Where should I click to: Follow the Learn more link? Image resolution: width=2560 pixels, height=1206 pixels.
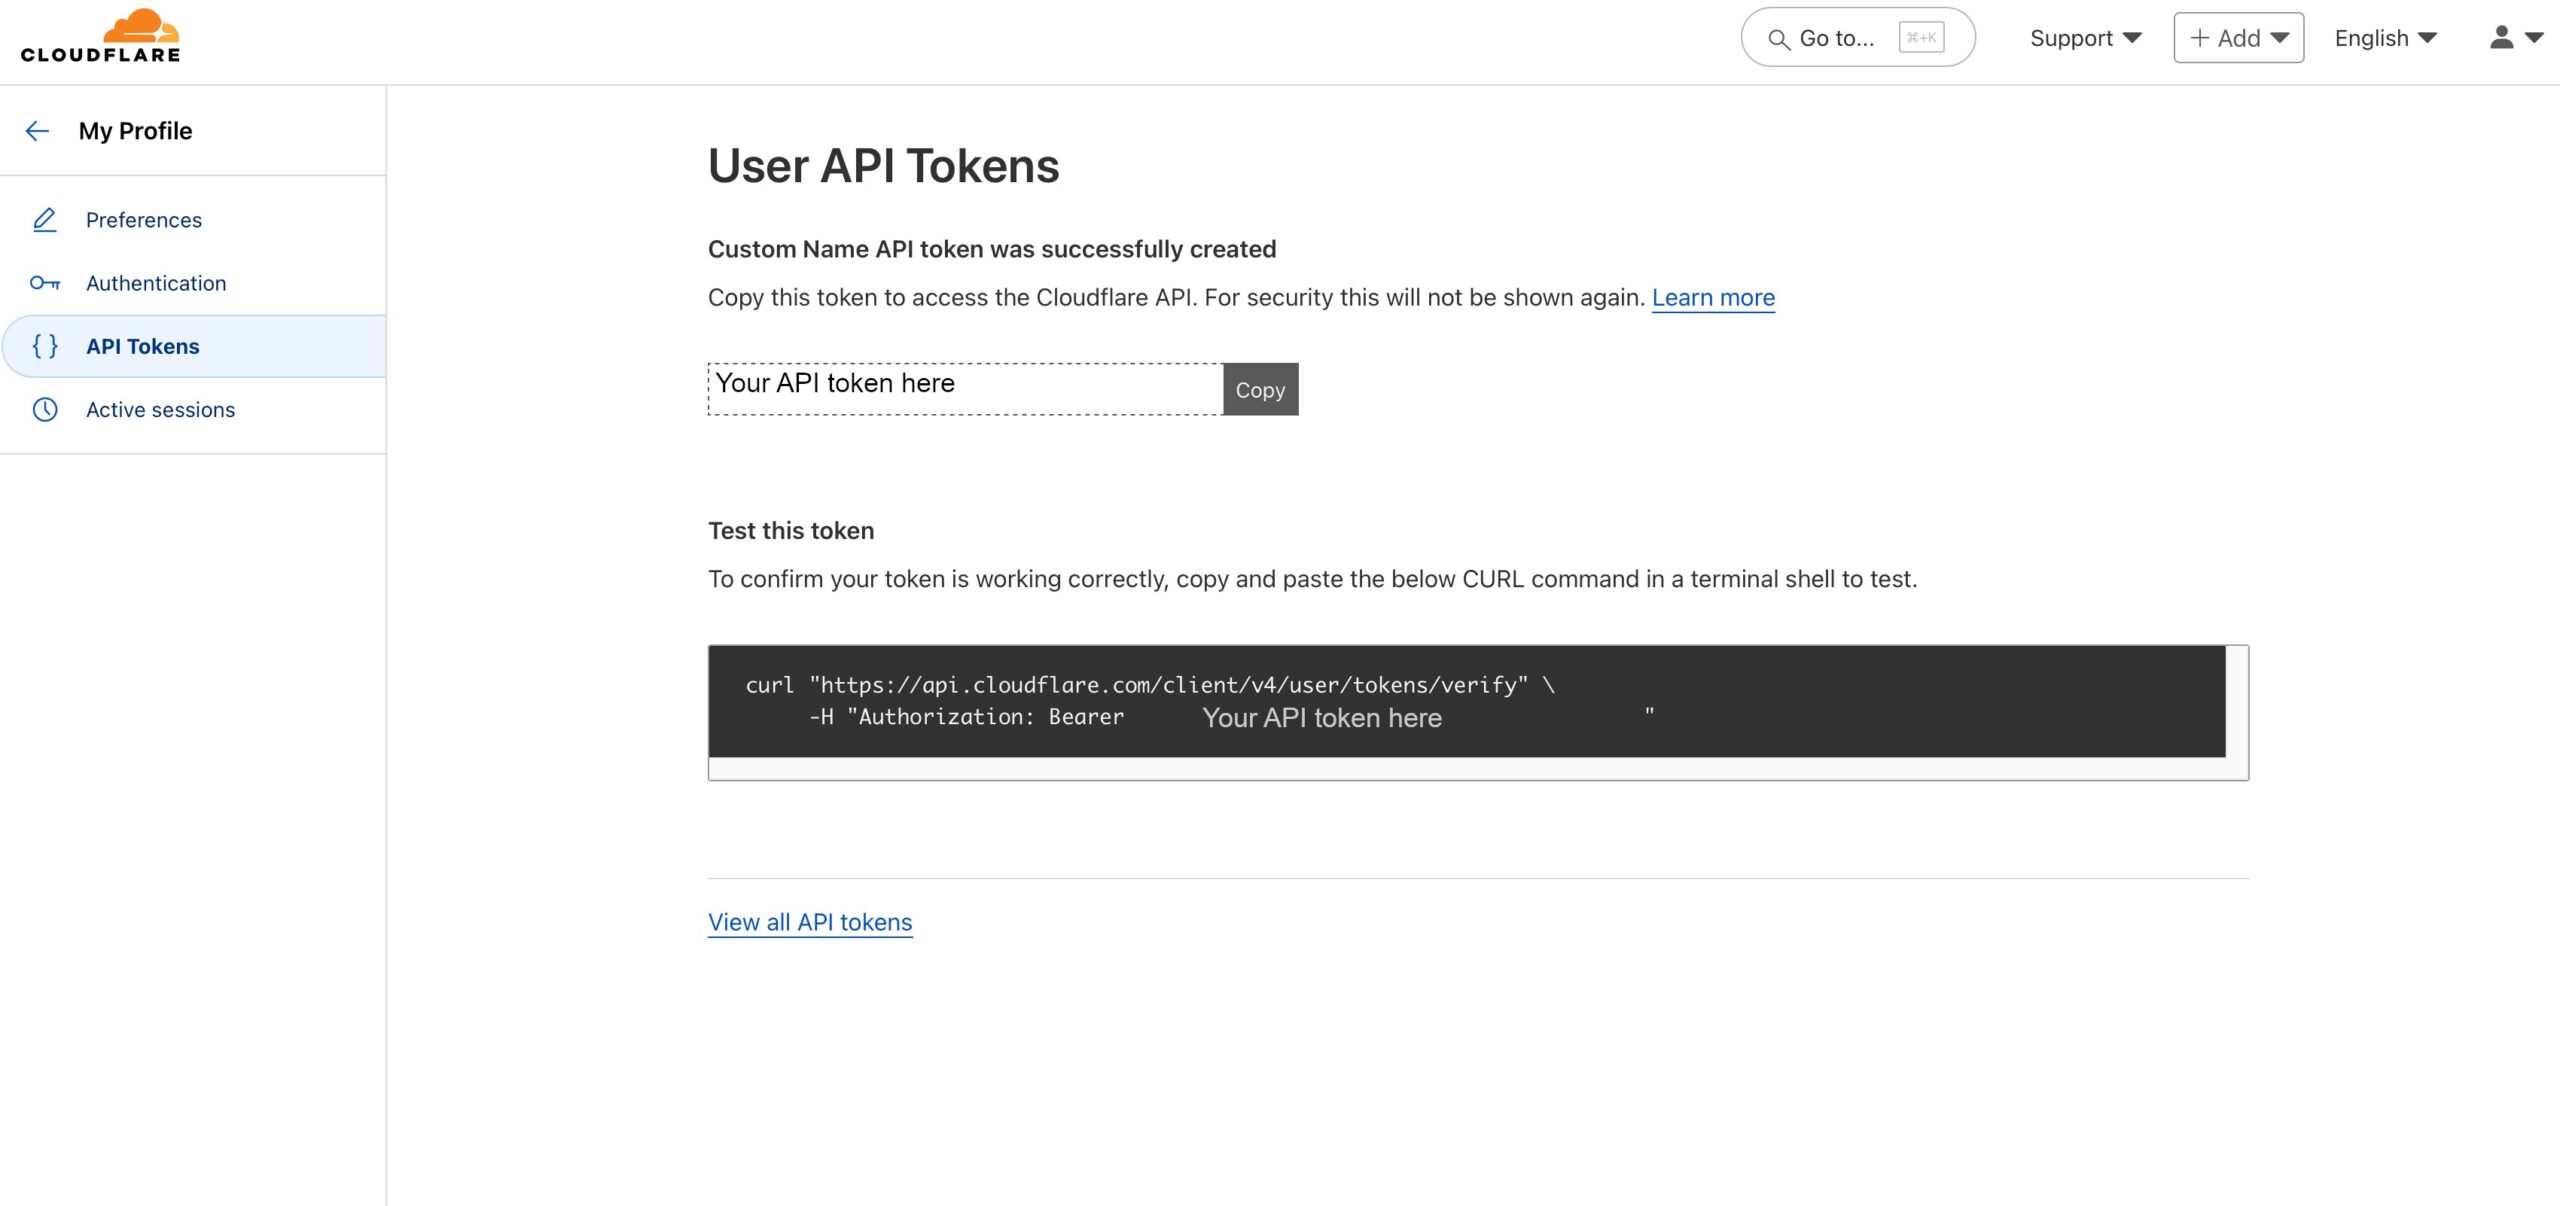tap(1713, 298)
